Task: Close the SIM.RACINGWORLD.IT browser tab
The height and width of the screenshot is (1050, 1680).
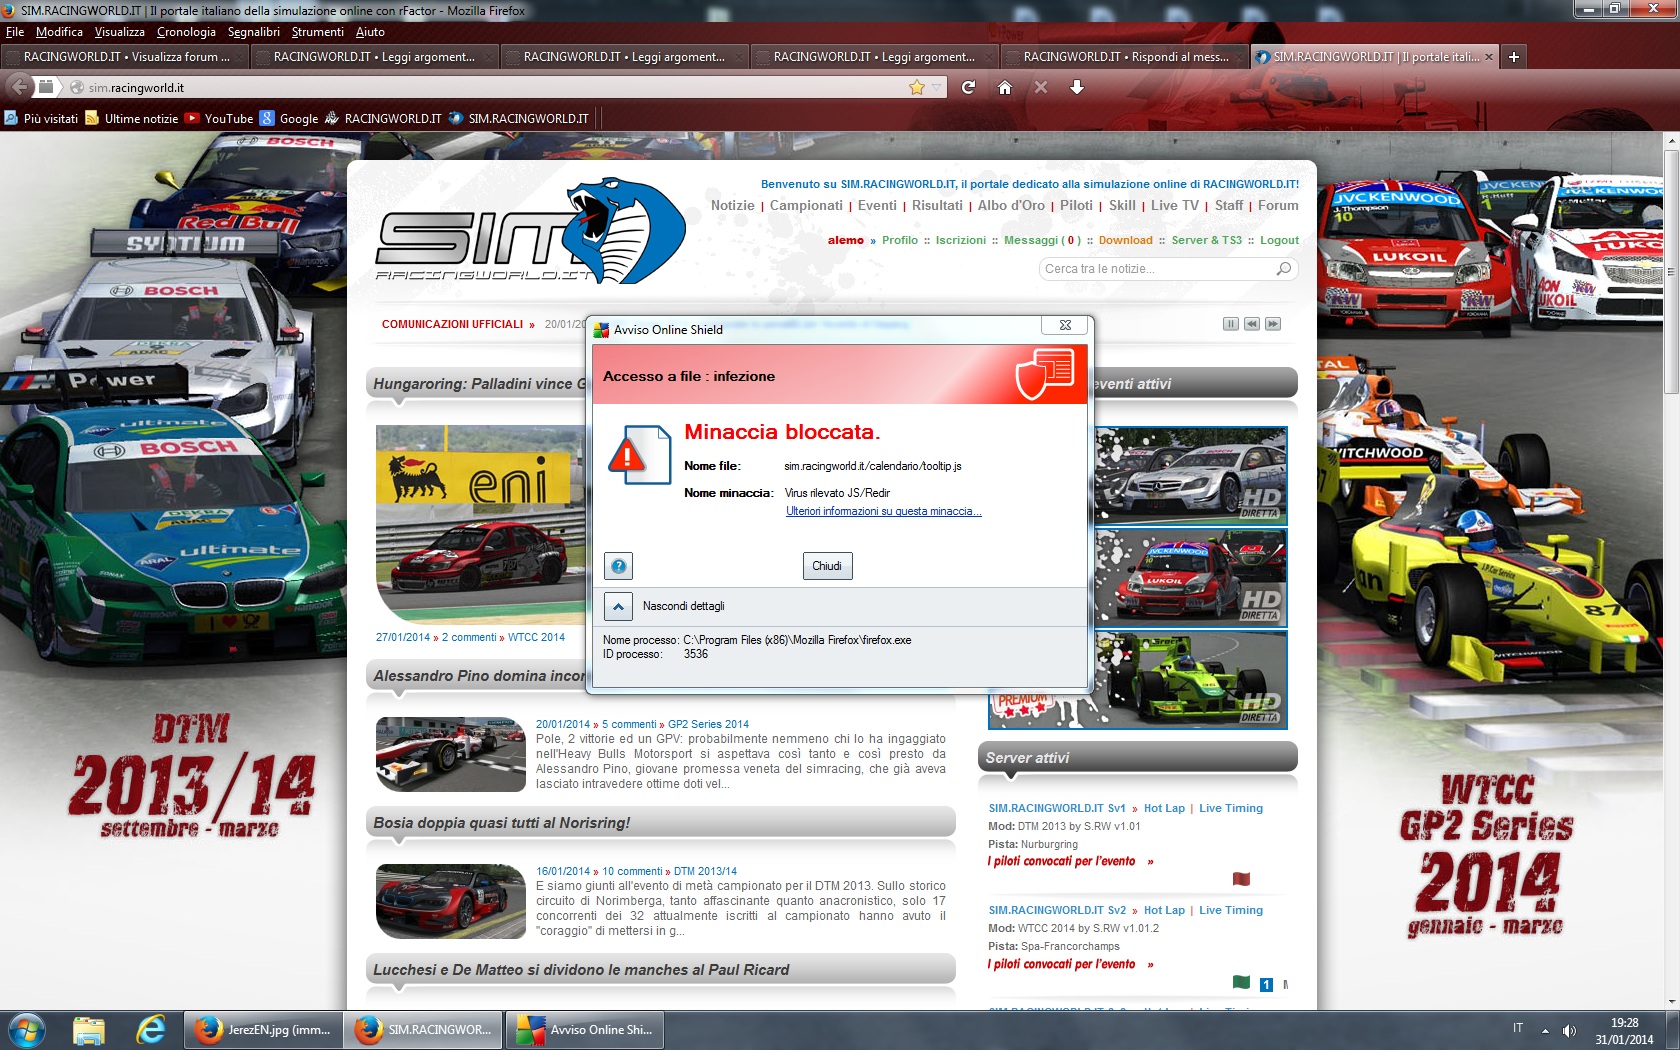Action: tap(1489, 57)
